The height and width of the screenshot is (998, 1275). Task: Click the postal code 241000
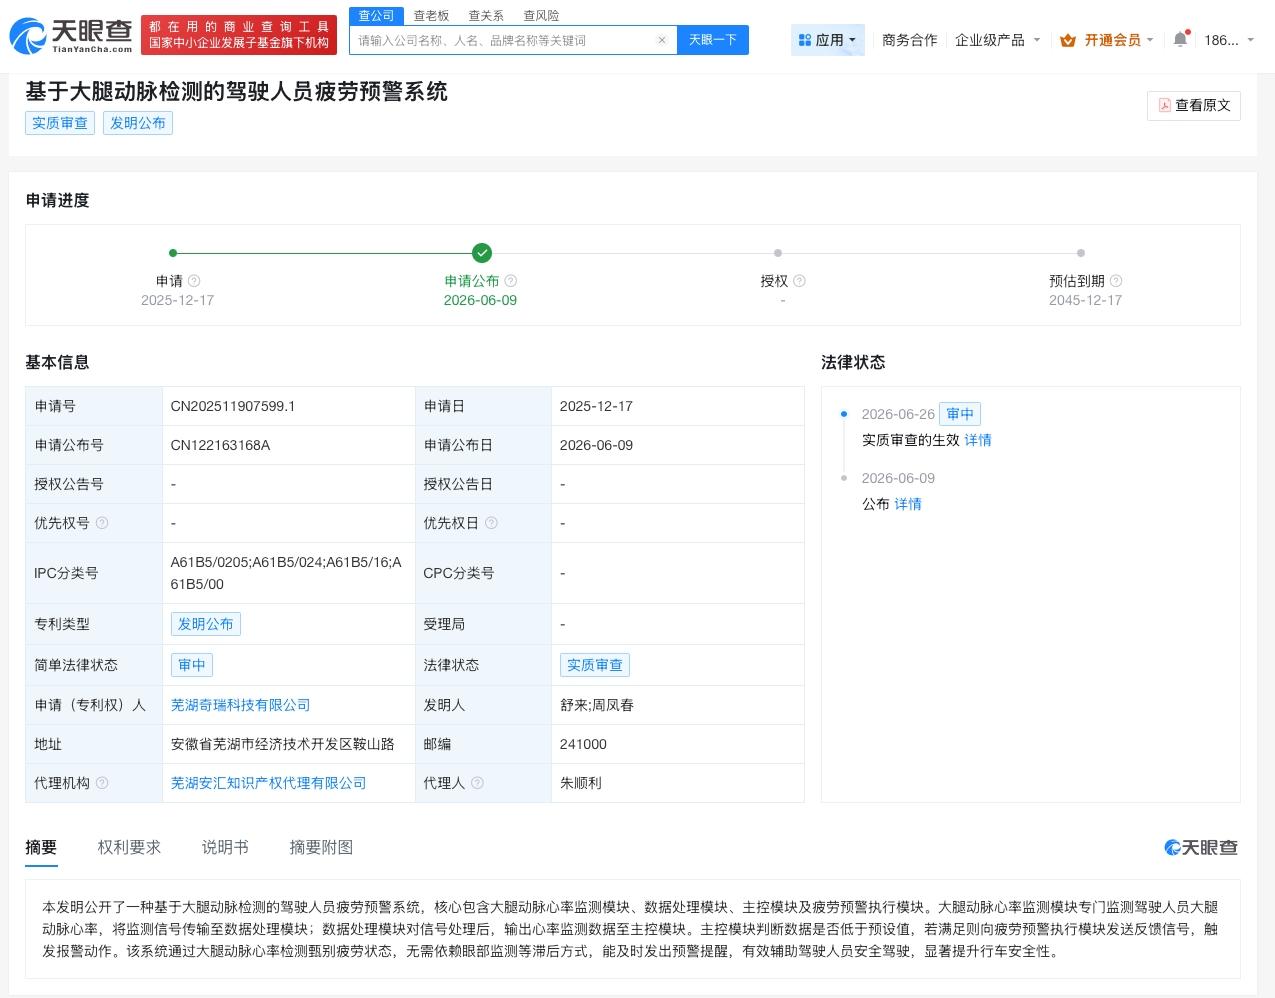[583, 744]
